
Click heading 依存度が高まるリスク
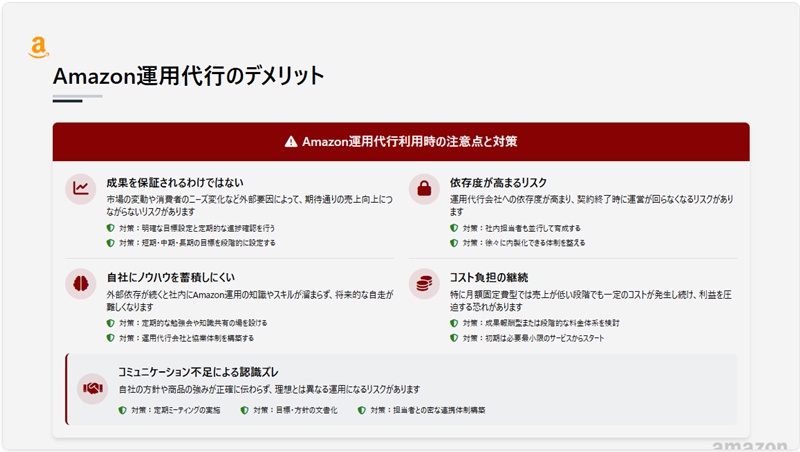tap(498, 182)
